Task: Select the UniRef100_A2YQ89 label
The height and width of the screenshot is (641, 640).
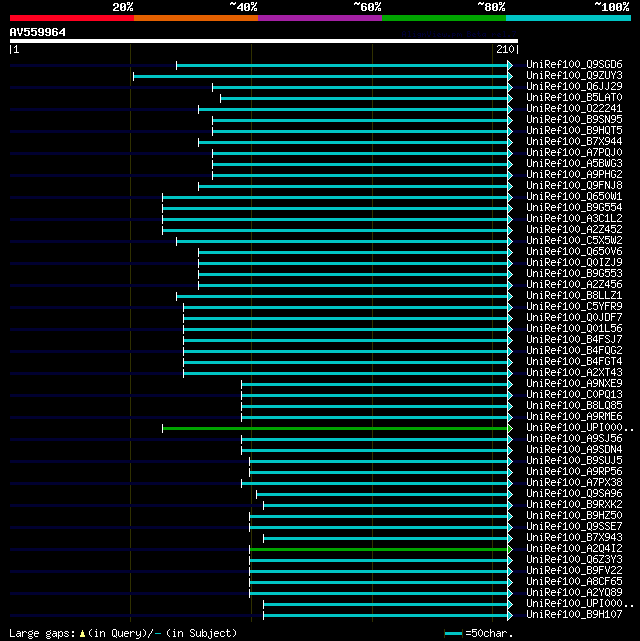Action: tap(574, 593)
